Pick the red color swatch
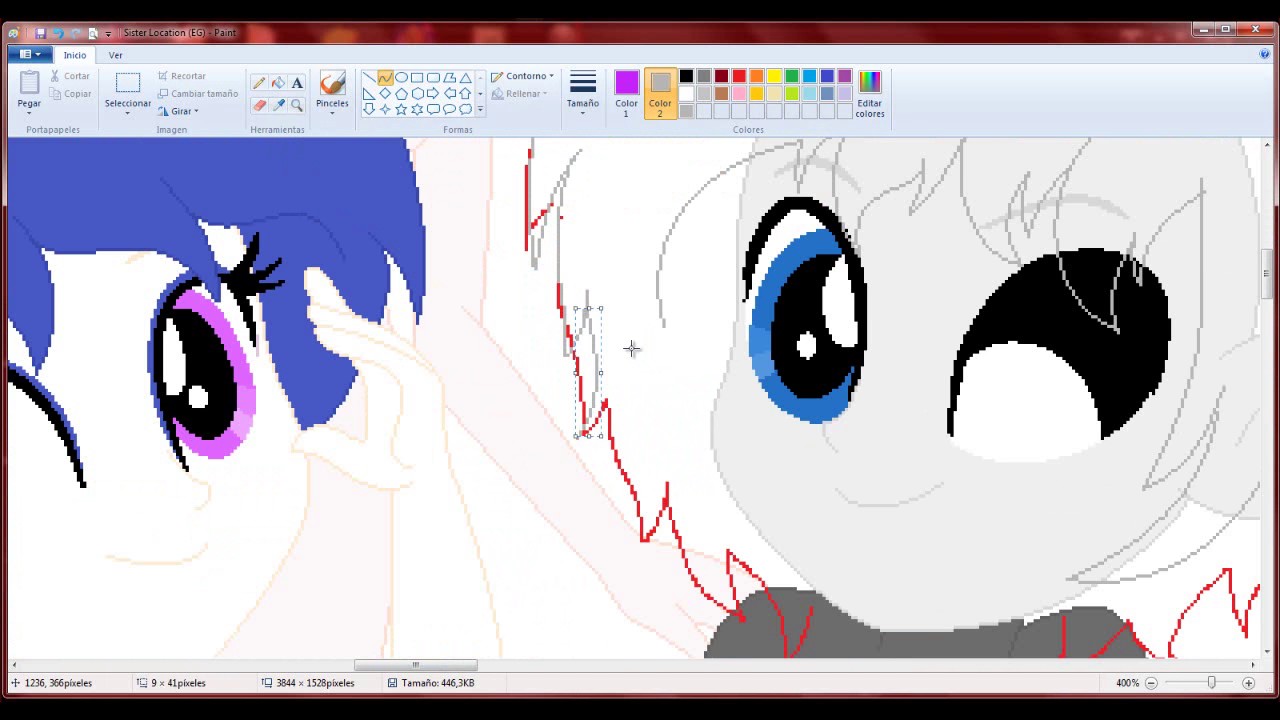This screenshot has height=720, width=1280. (x=739, y=76)
